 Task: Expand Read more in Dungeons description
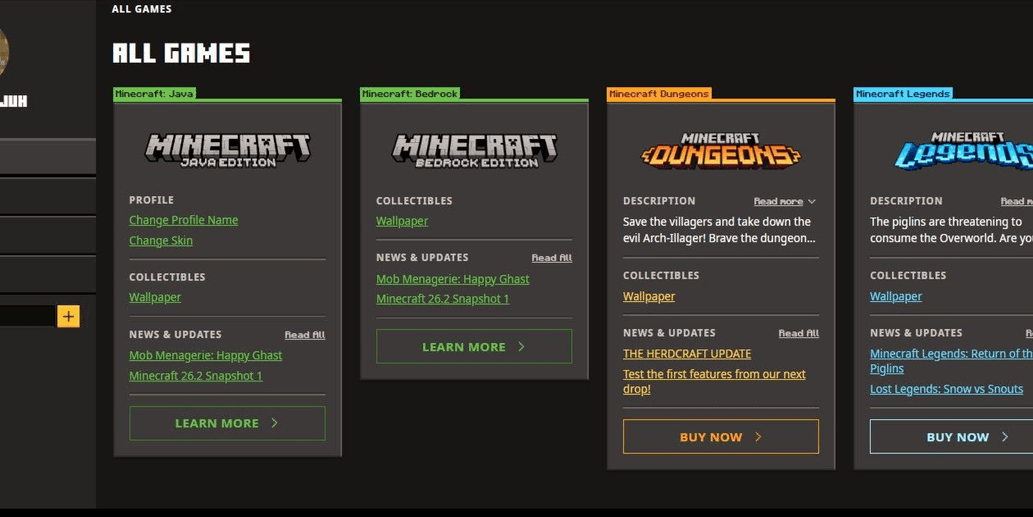tap(785, 201)
